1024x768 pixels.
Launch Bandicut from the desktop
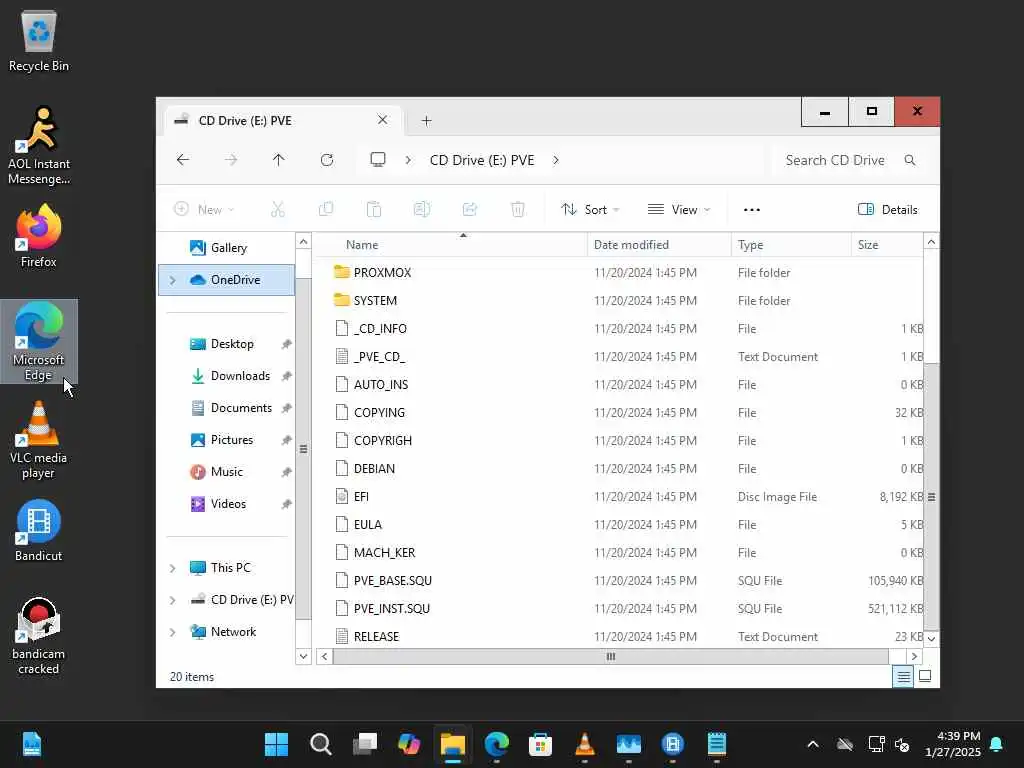pyautogui.click(x=39, y=530)
